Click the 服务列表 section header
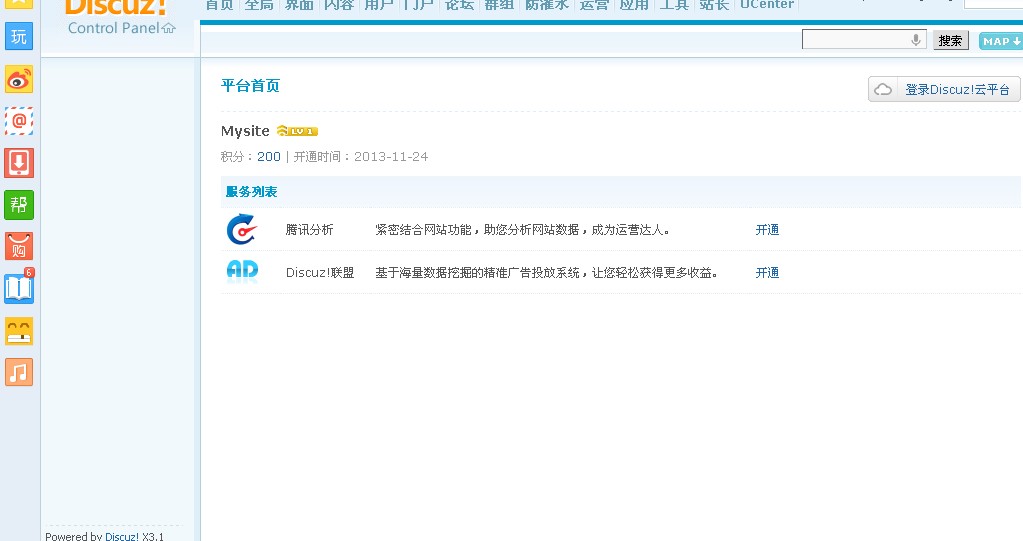 coord(251,192)
